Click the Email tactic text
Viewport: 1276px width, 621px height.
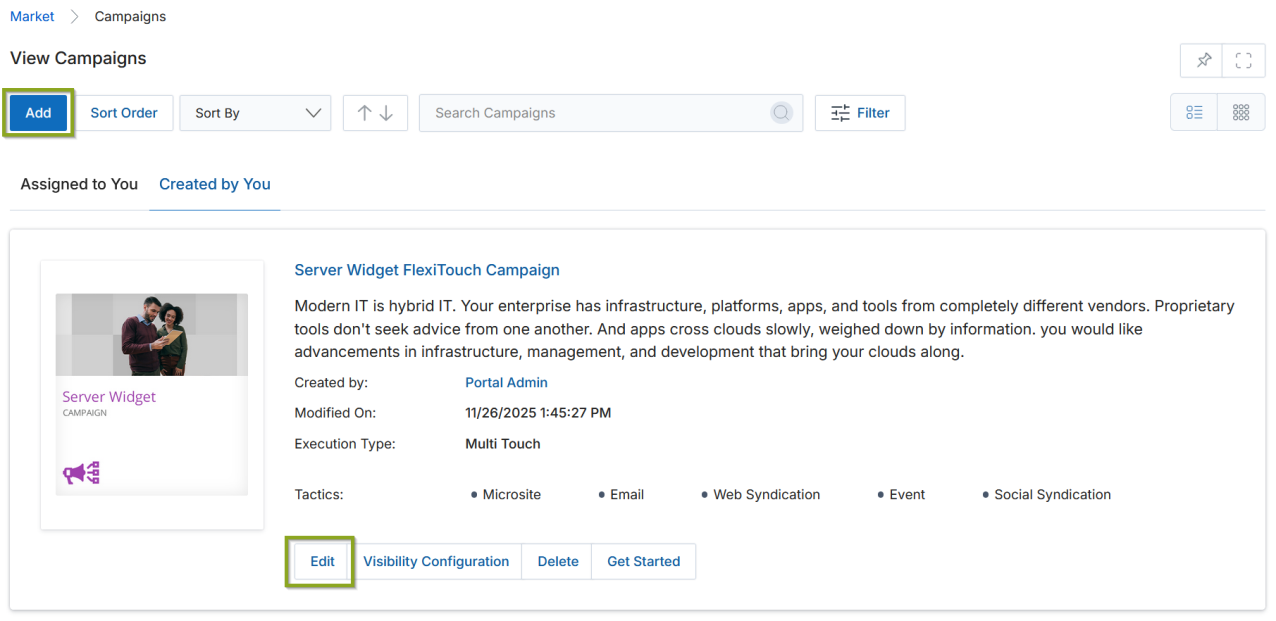click(627, 494)
